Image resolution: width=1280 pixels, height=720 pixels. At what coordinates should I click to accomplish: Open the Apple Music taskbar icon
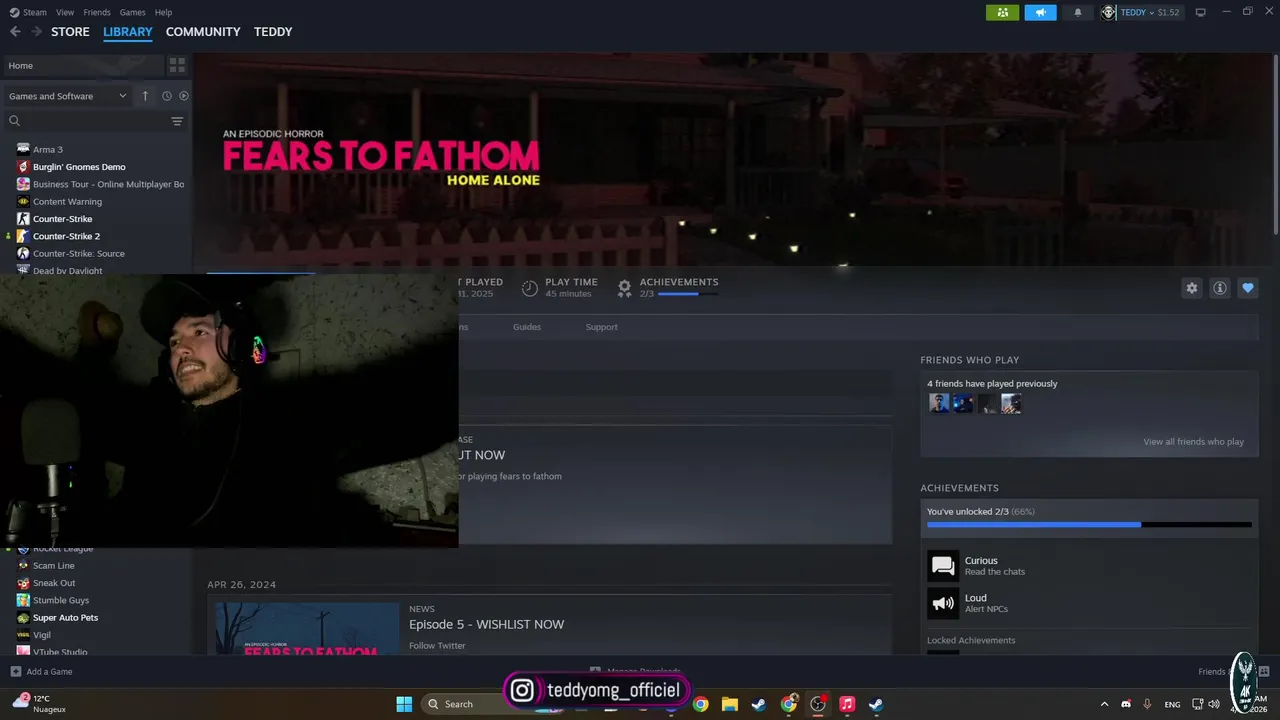coord(847,704)
